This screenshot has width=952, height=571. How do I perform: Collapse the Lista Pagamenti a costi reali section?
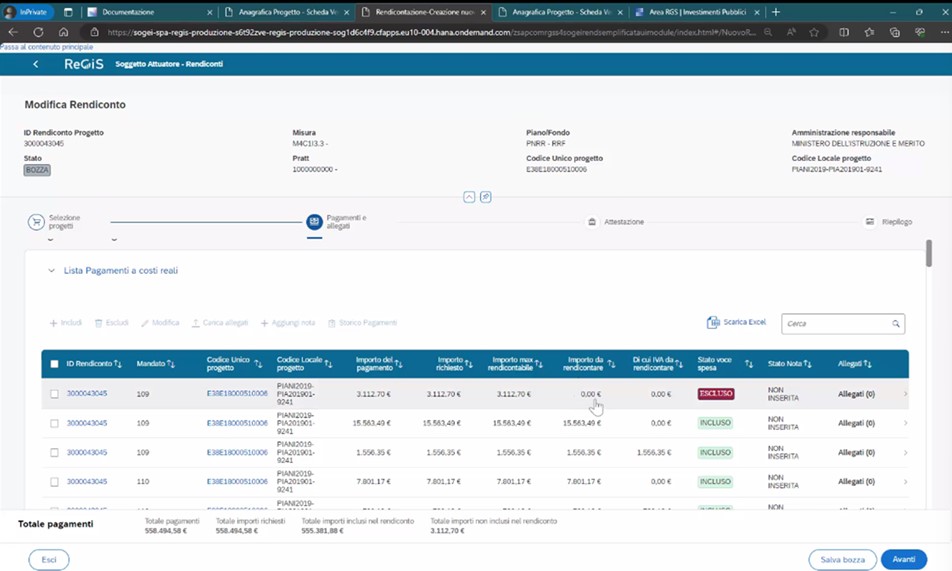51,271
